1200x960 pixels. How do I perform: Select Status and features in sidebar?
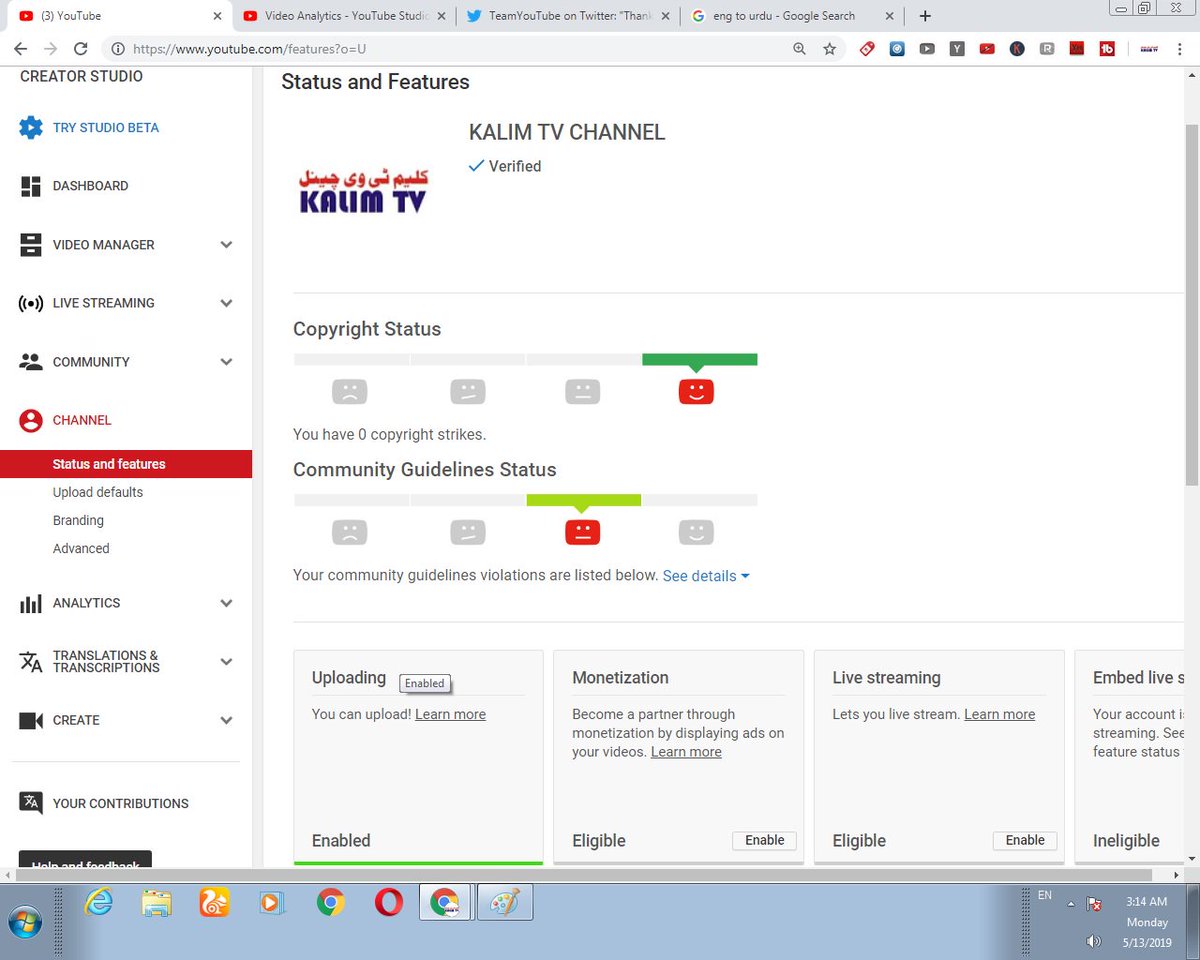(126, 464)
